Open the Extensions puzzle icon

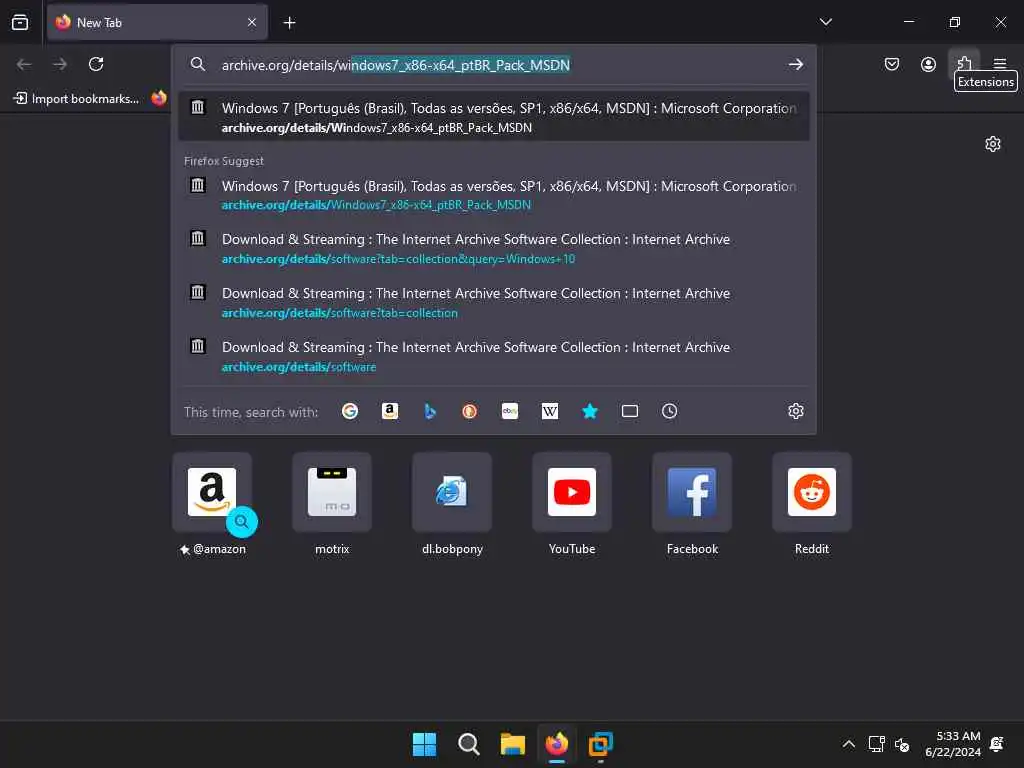(964, 63)
